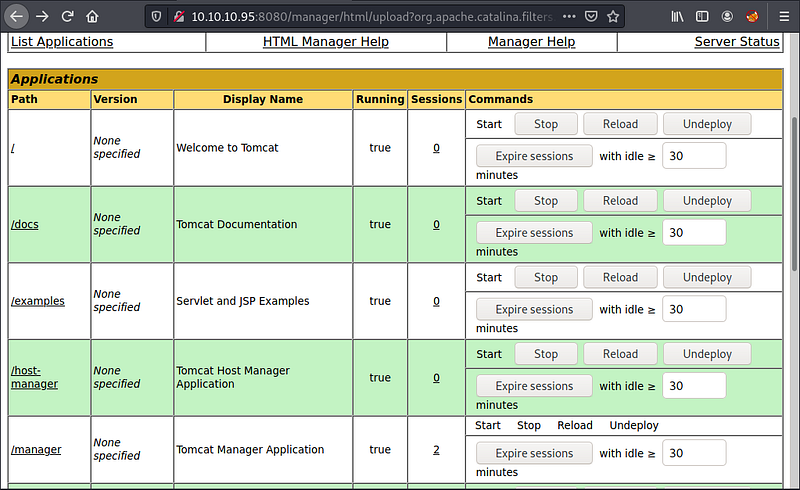Open the Firefox account icon
The height and width of the screenshot is (490, 800).
click(x=727, y=17)
